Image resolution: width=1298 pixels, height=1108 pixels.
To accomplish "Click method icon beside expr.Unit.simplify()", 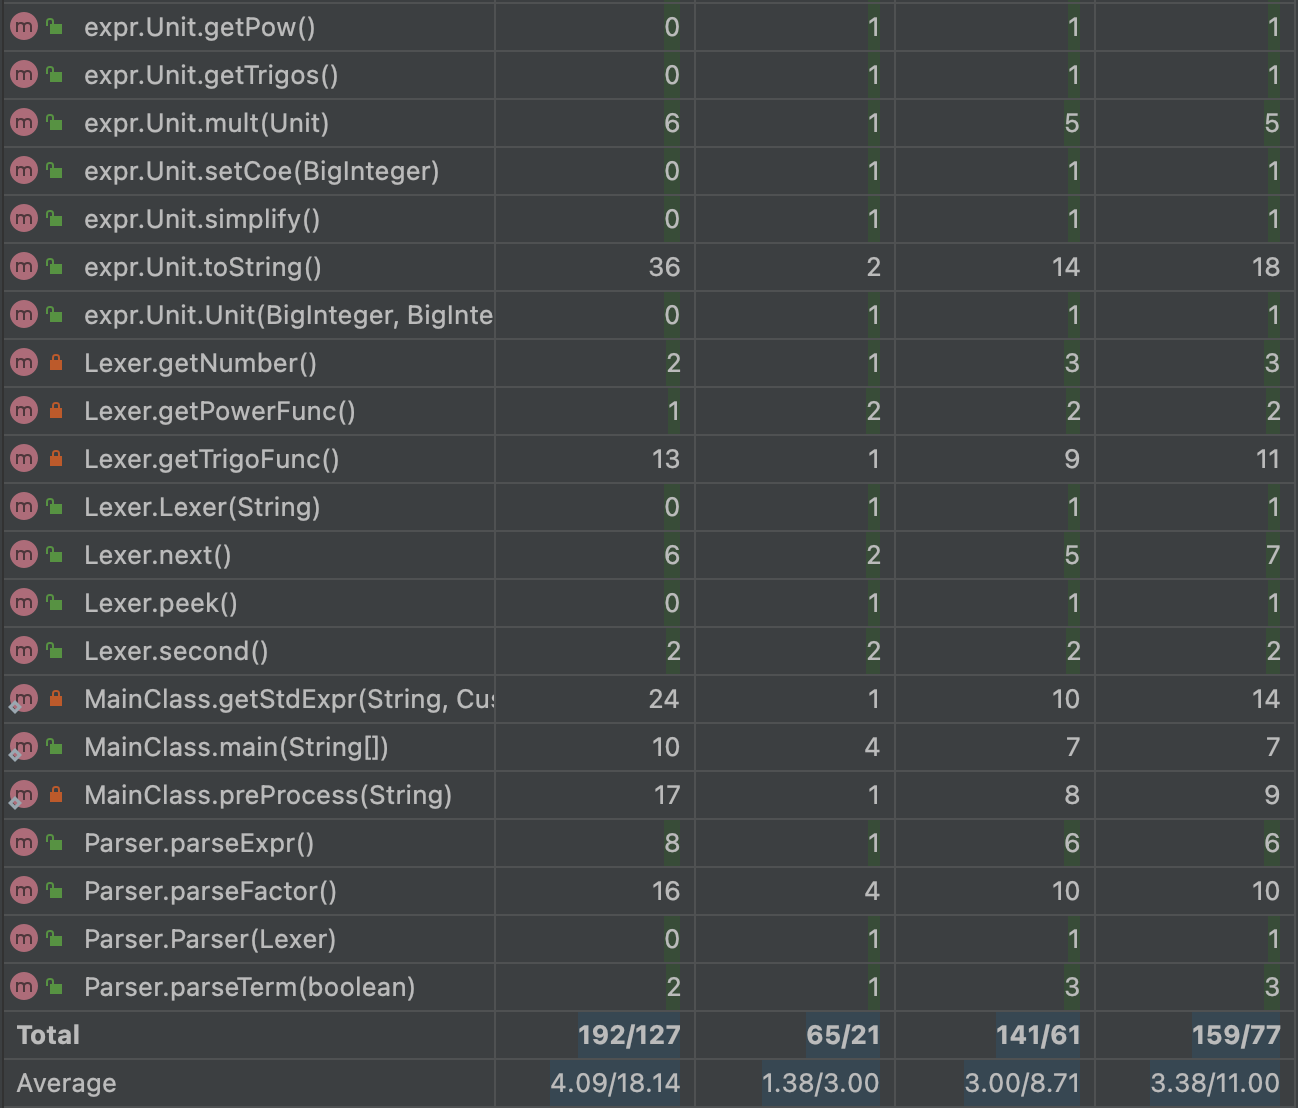I will tap(23, 219).
